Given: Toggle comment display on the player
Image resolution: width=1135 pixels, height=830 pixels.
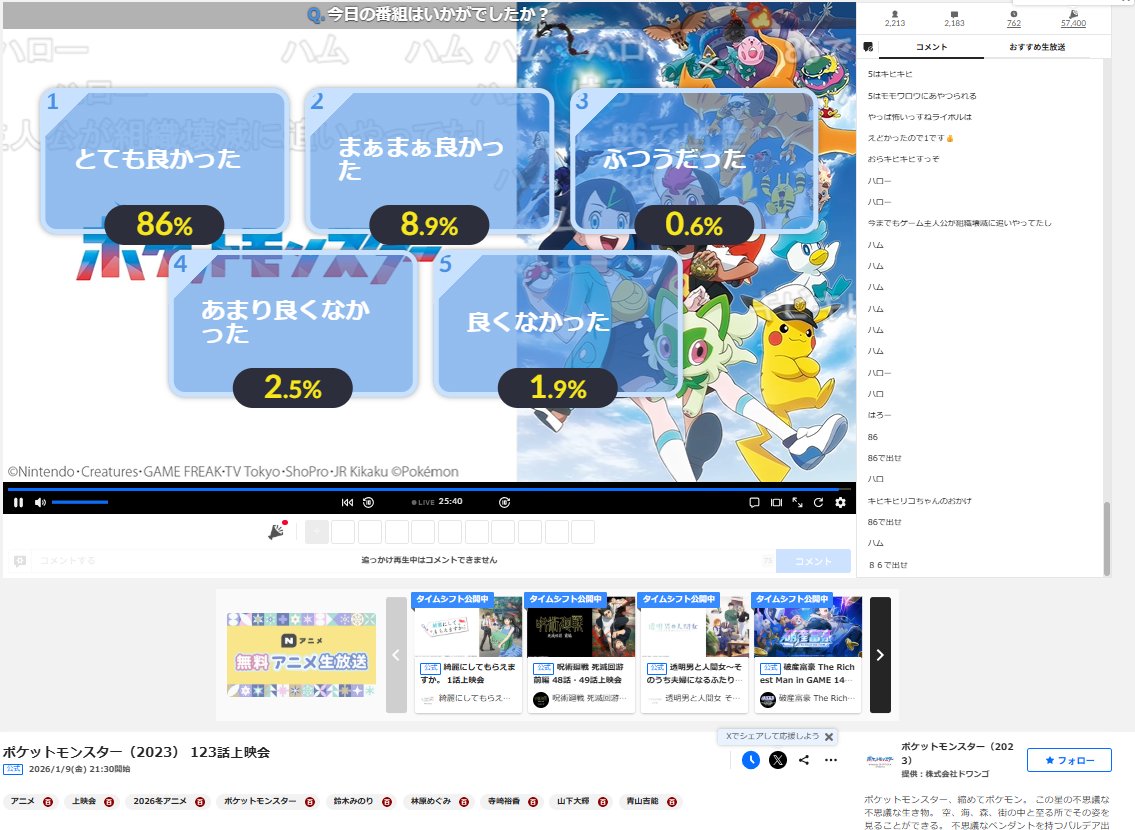Looking at the screenshot, I should 754,502.
